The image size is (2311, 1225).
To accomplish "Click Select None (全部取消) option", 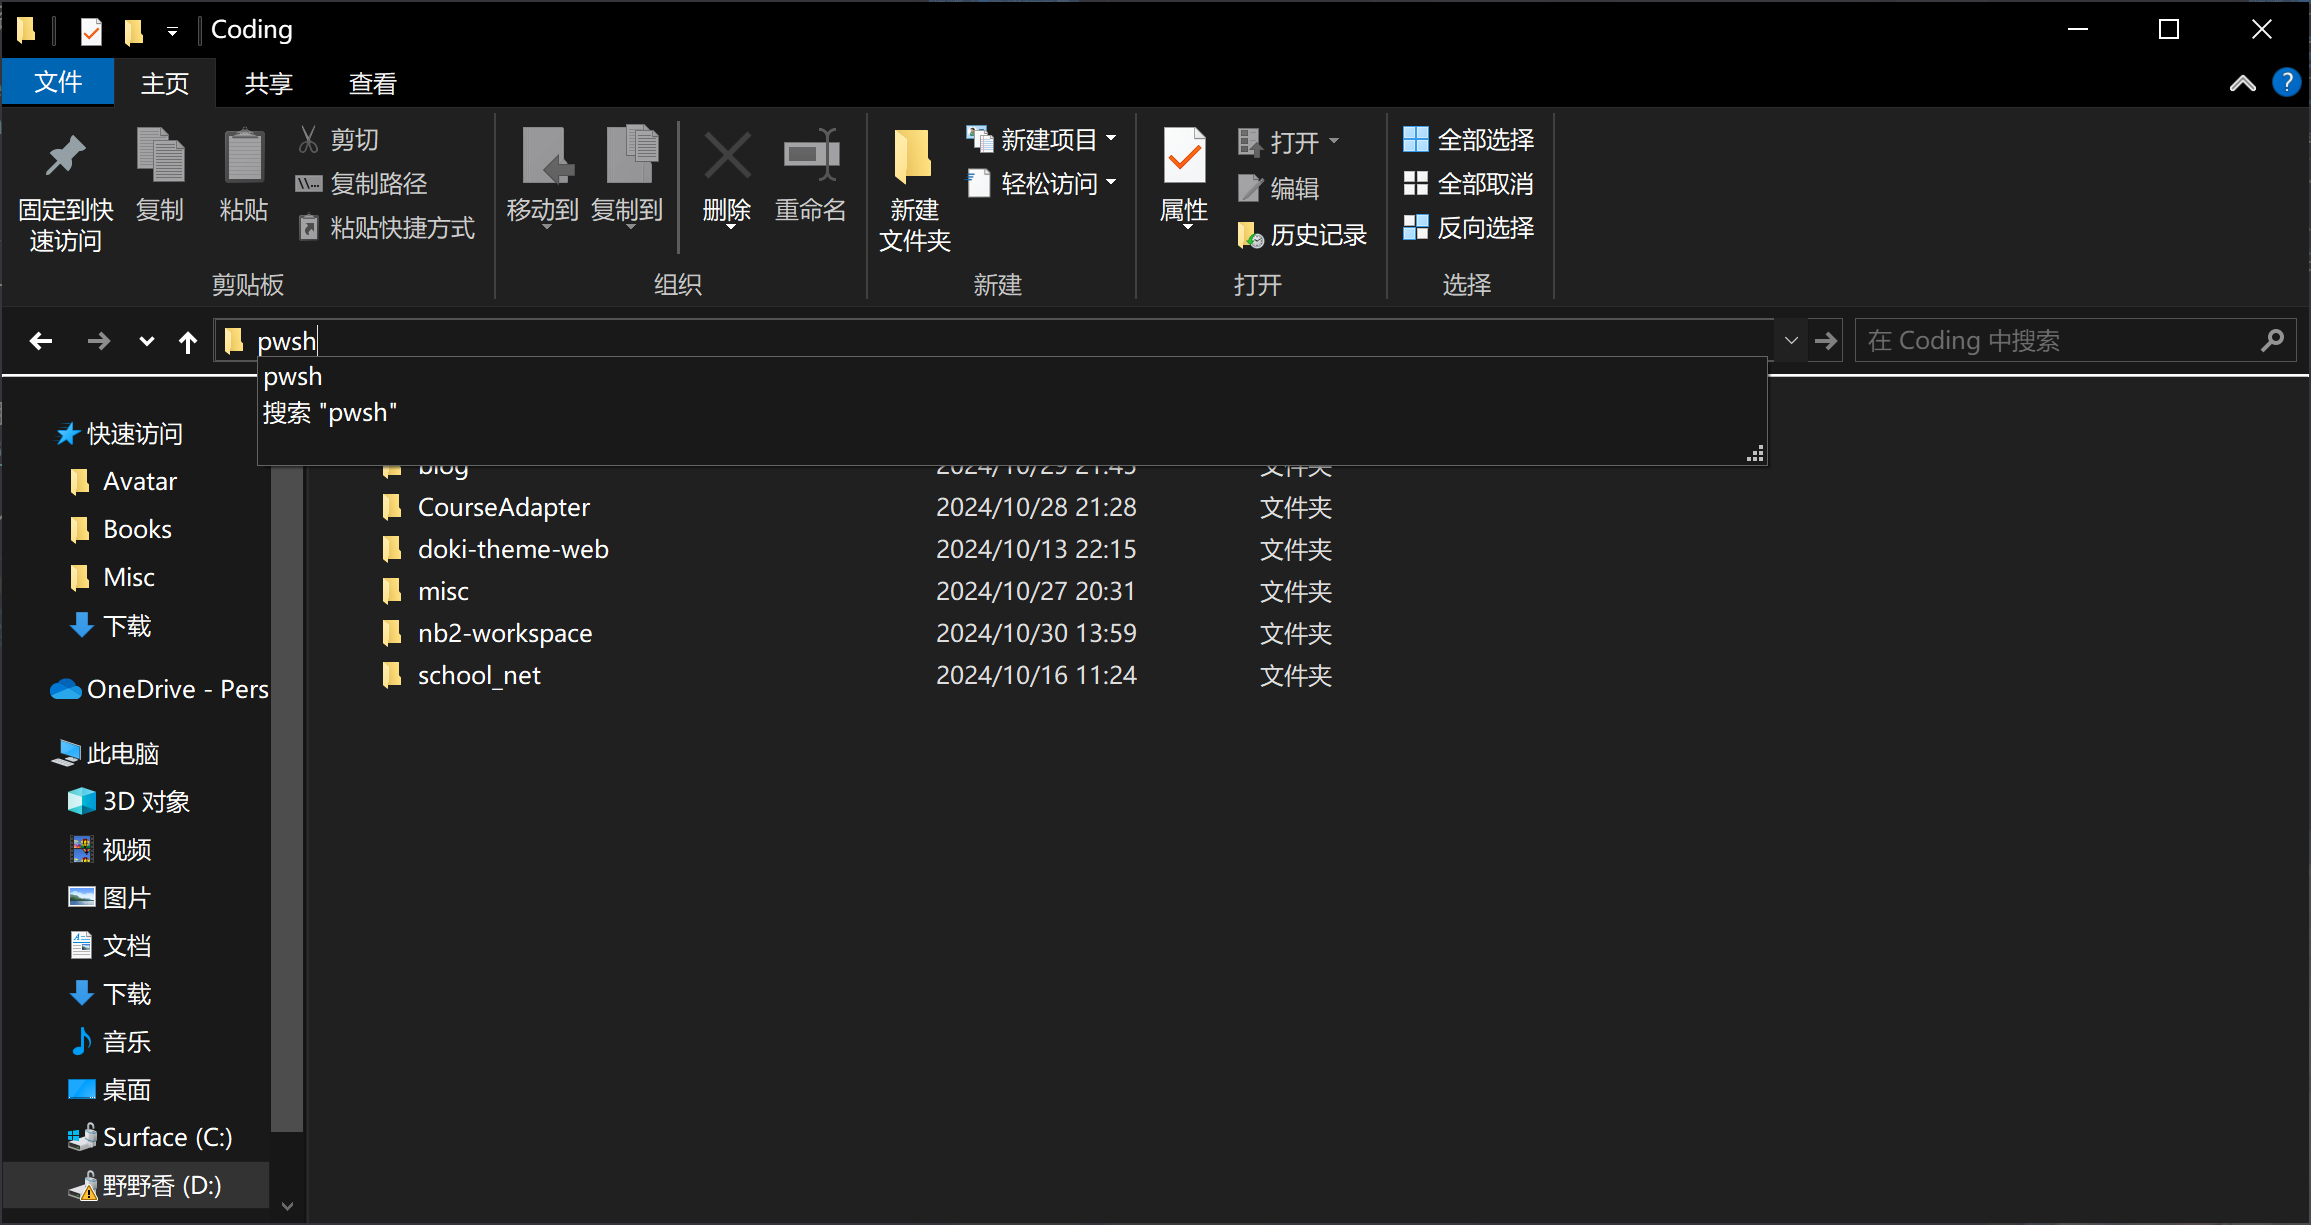I will pyautogui.click(x=1469, y=184).
